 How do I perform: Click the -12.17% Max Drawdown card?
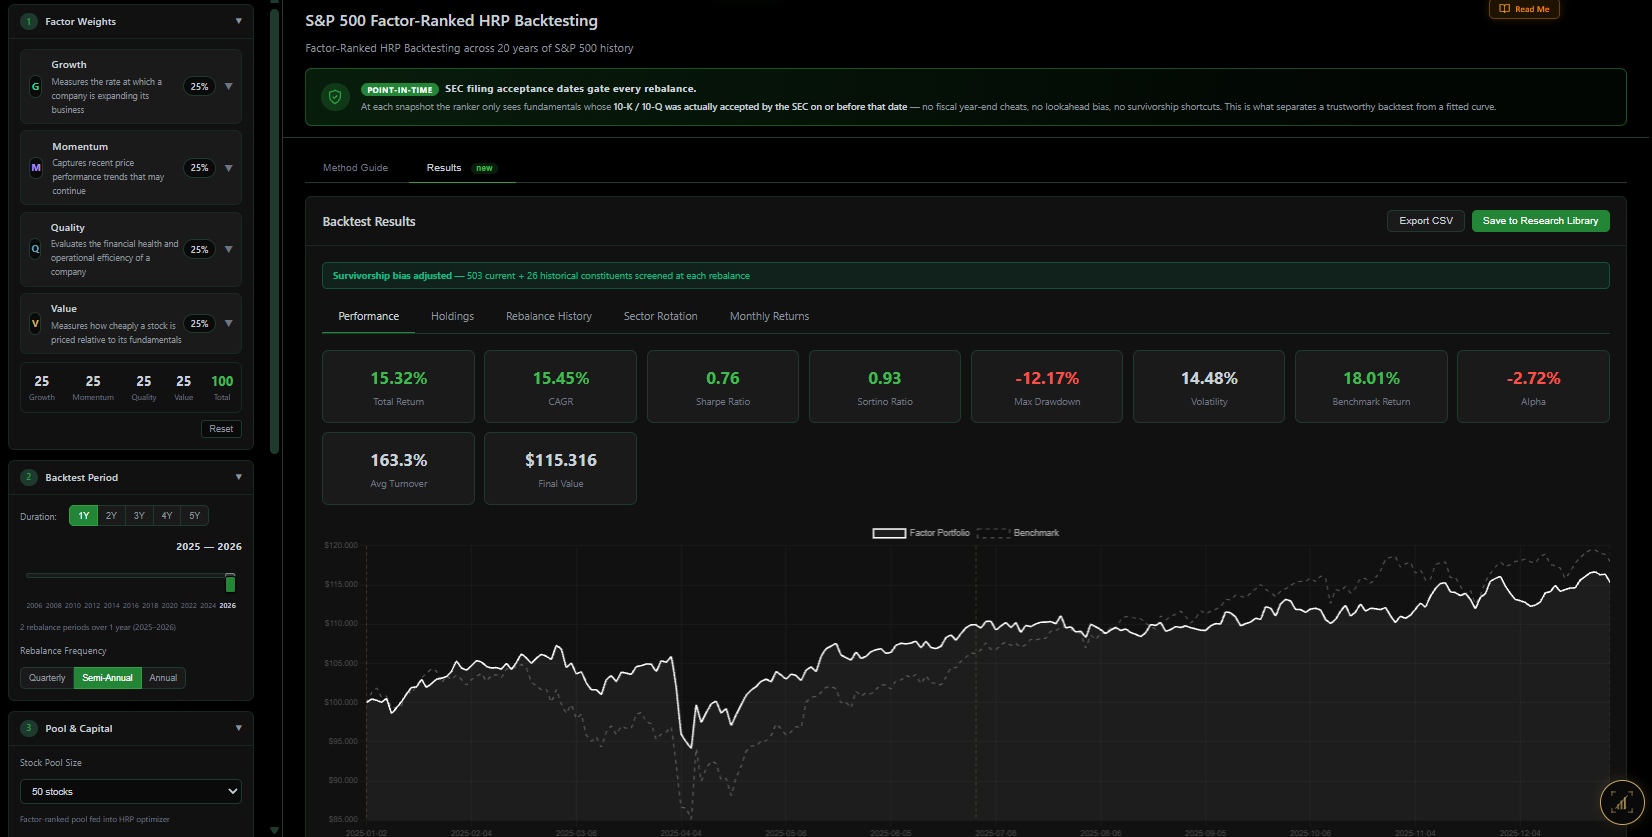[x=1047, y=387]
